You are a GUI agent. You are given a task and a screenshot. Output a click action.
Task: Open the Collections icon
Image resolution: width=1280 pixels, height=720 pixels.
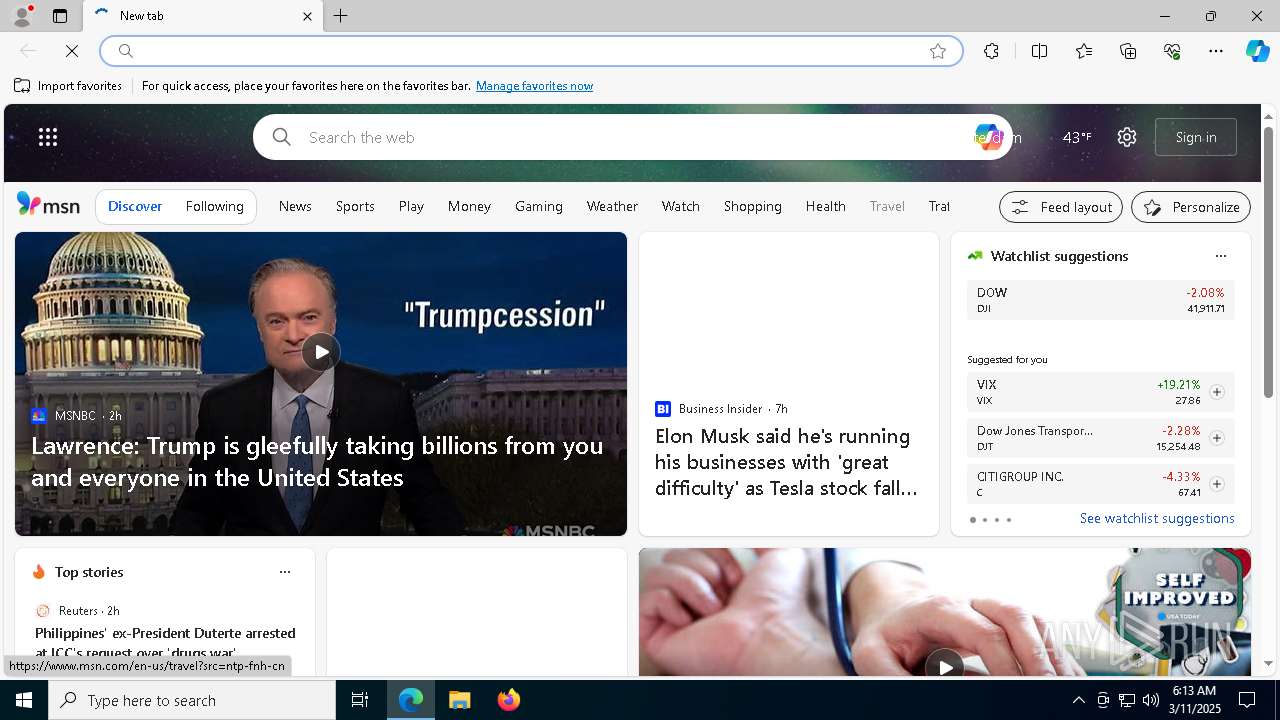click(x=1128, y=51)
